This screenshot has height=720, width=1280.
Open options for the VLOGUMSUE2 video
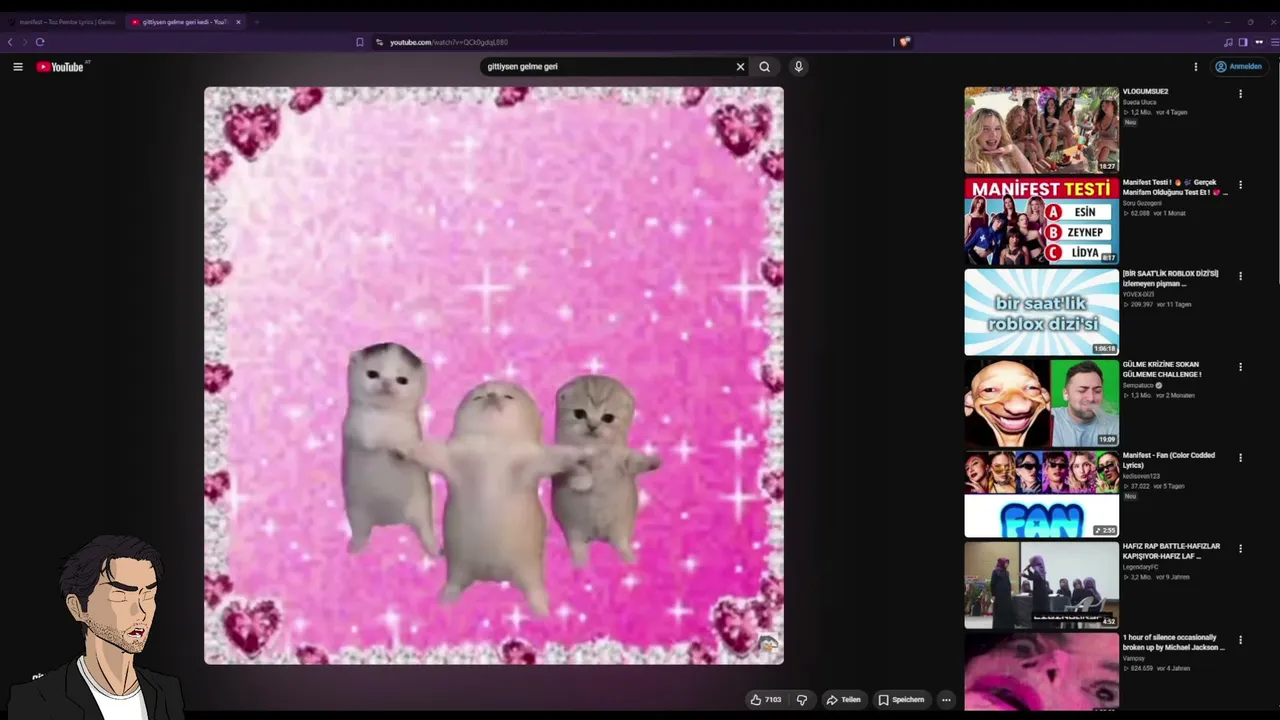point(1240,94)
